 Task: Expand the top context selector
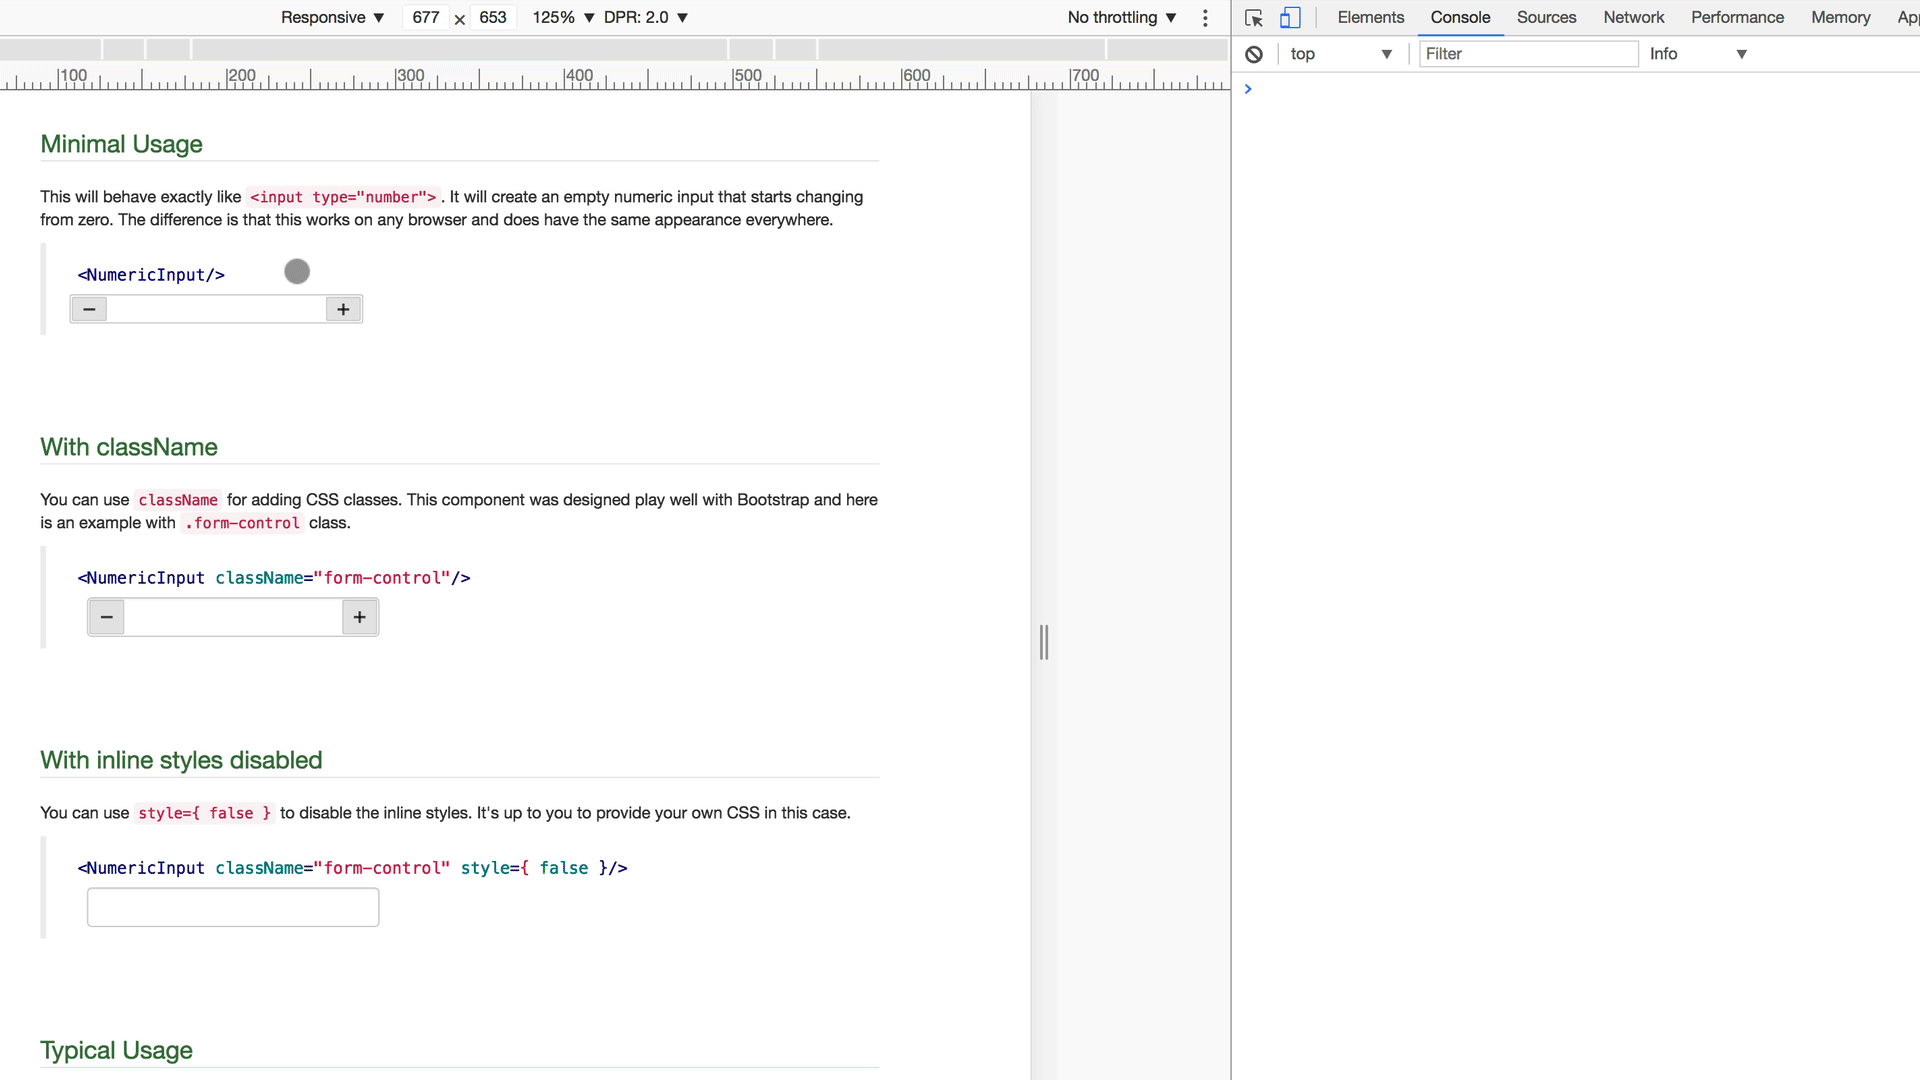click(x=1340, y=54)
